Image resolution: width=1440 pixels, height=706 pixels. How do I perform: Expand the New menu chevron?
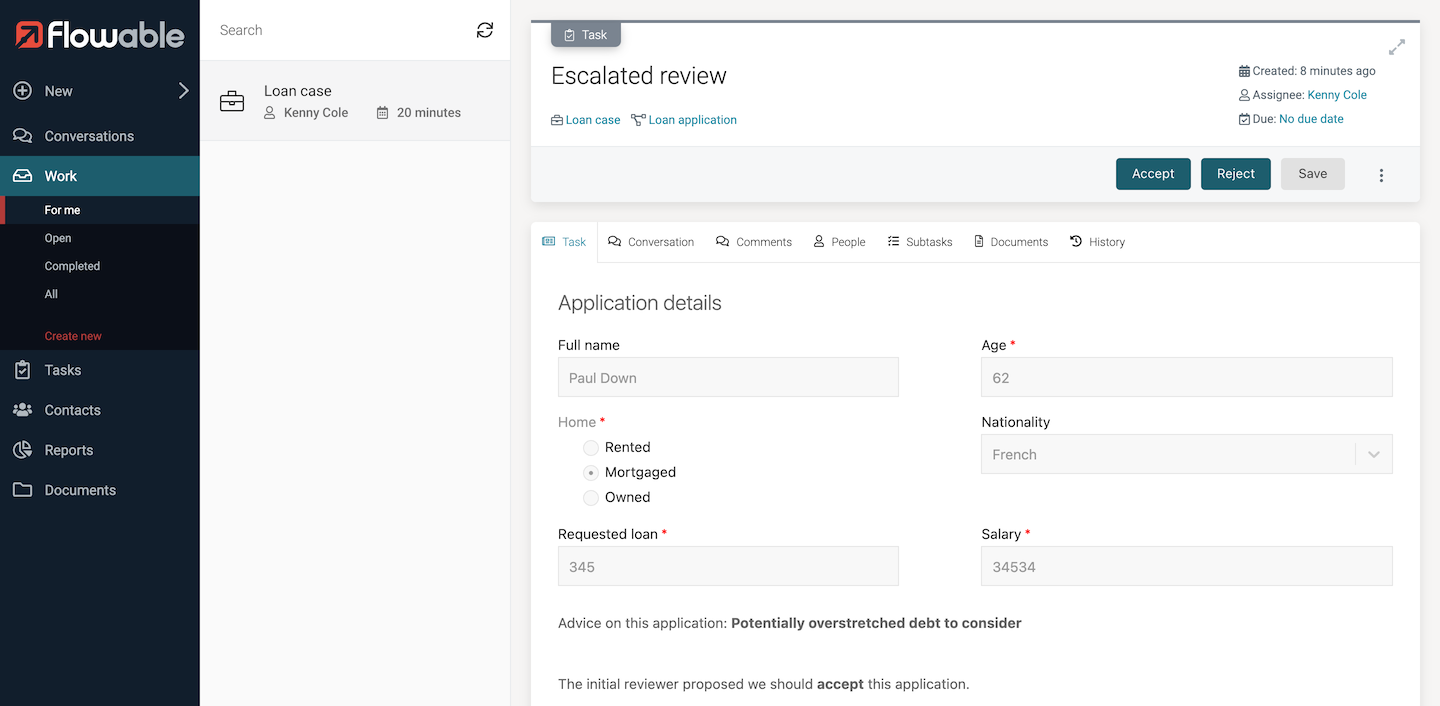(x=183, y=91)
